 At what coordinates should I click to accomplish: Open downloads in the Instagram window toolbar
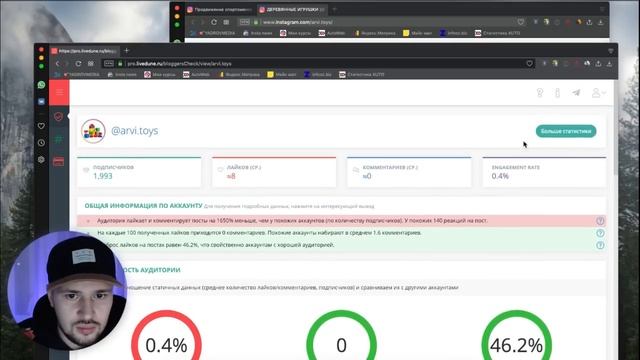coord(600,22)
